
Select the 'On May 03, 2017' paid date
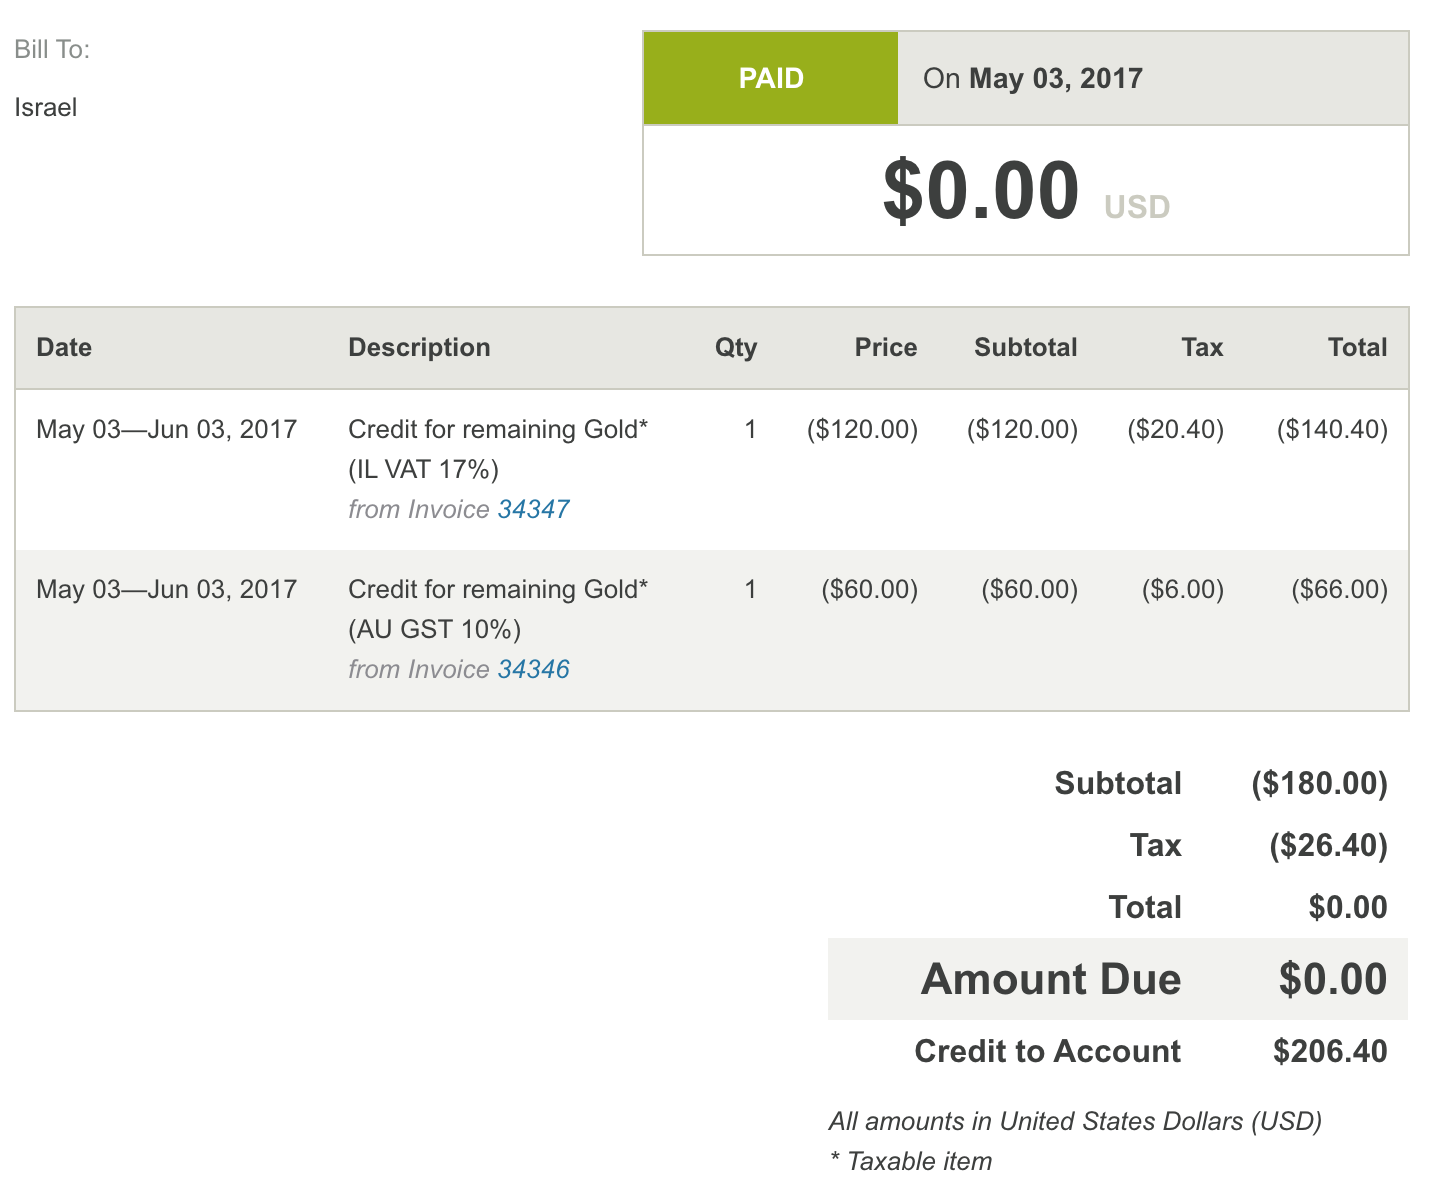[1033, 78]
